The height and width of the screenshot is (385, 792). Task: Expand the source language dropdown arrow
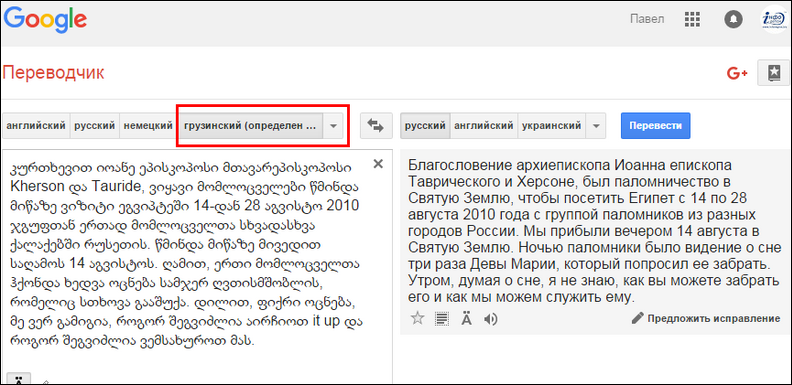point(333,126)
